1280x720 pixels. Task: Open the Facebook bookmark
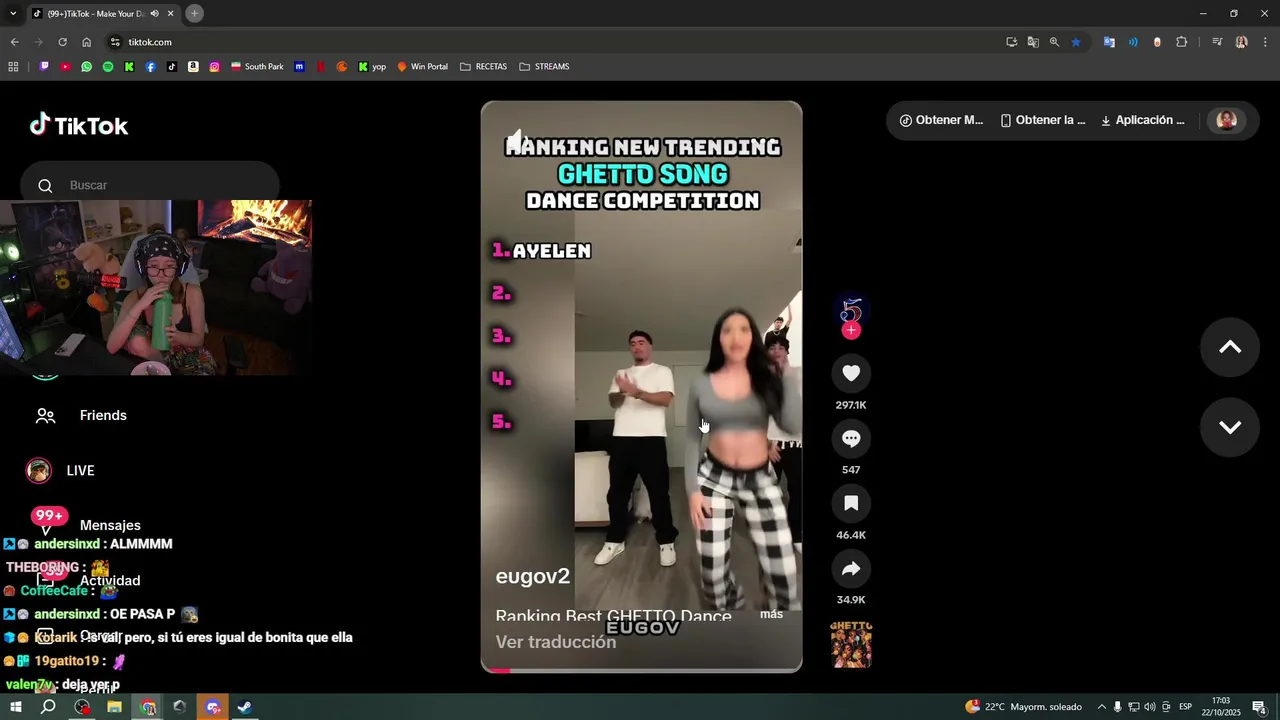click(x=151, y=67)
